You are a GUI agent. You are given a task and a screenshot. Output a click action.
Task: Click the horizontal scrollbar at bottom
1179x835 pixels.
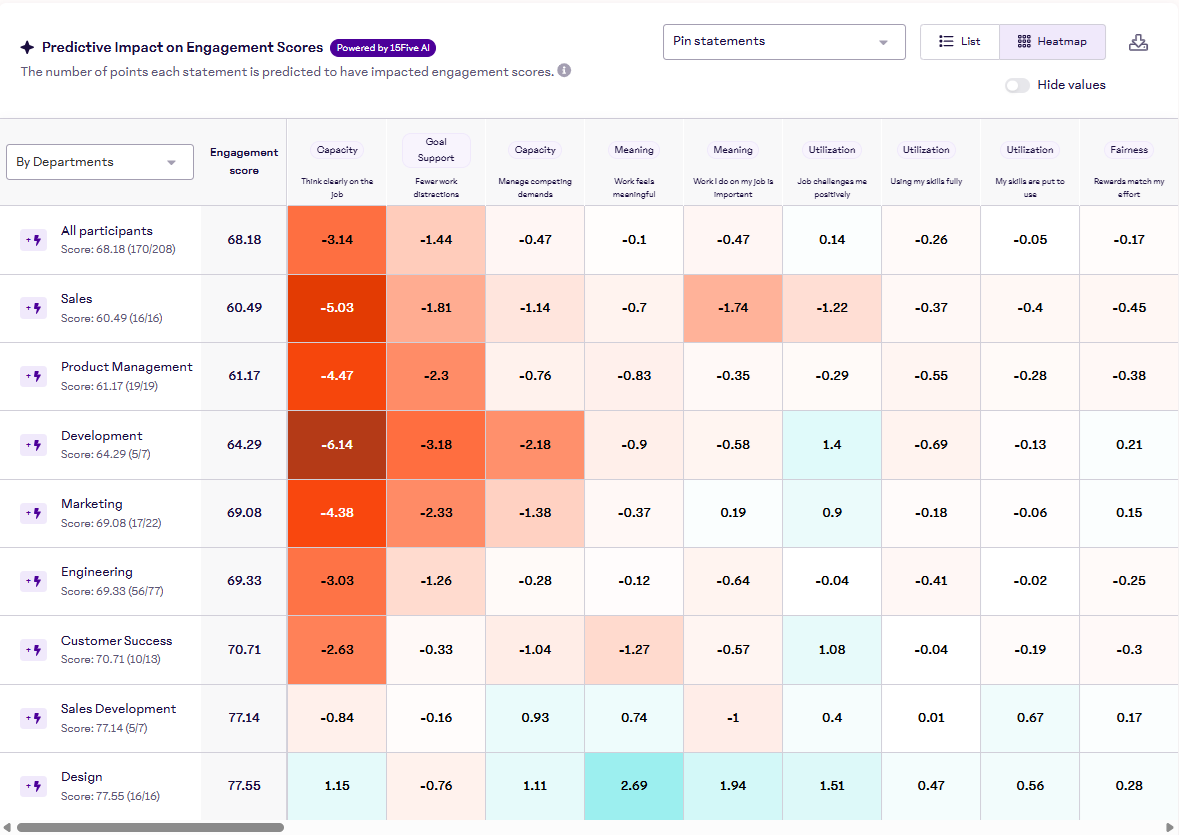coord(150,827)
